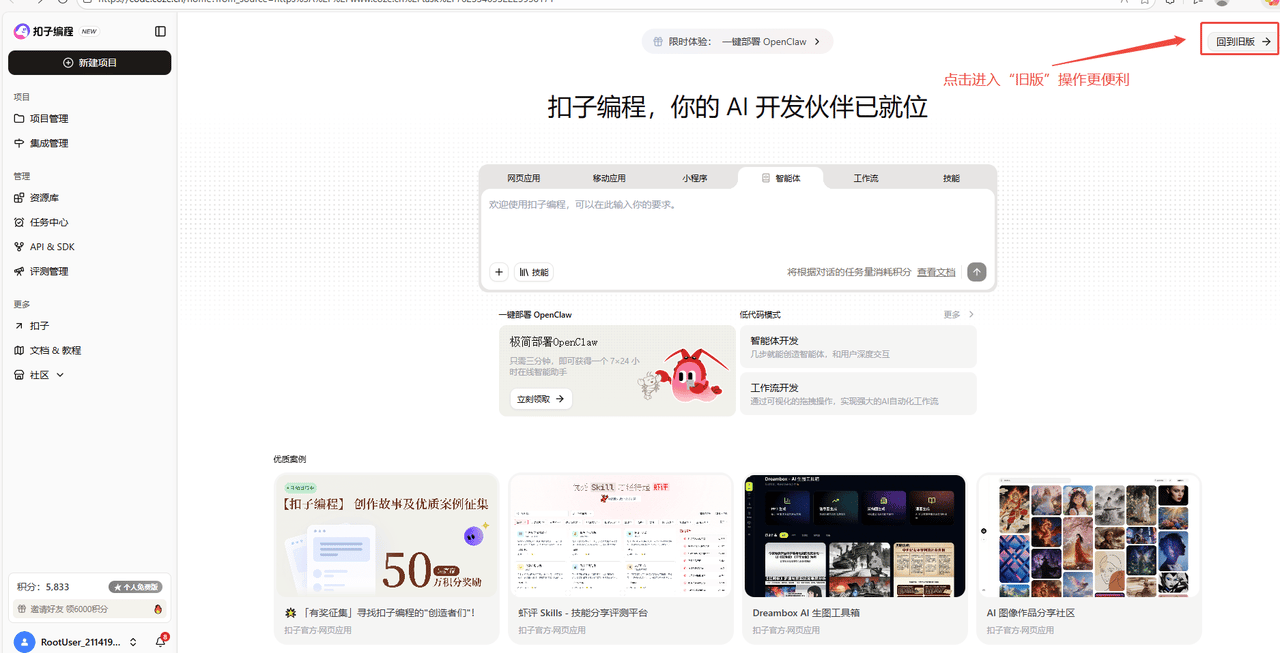This screenshot has height=653, width=1280.
Task: Click the fire icon beside 邀请好友
Action: (x=157, y=609)
